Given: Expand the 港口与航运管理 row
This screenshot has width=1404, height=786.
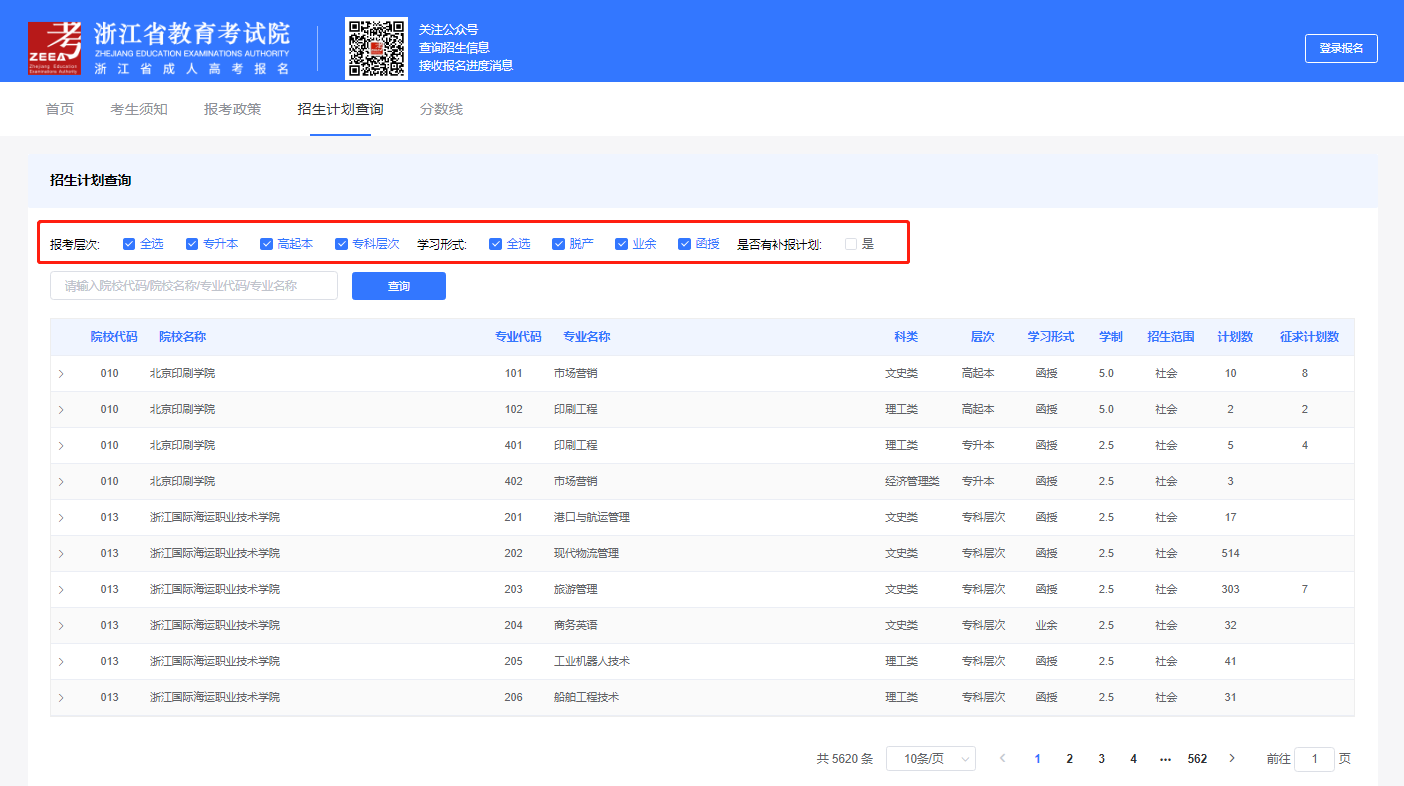Looking at the screenshot, I should click(x=61, y=517).
